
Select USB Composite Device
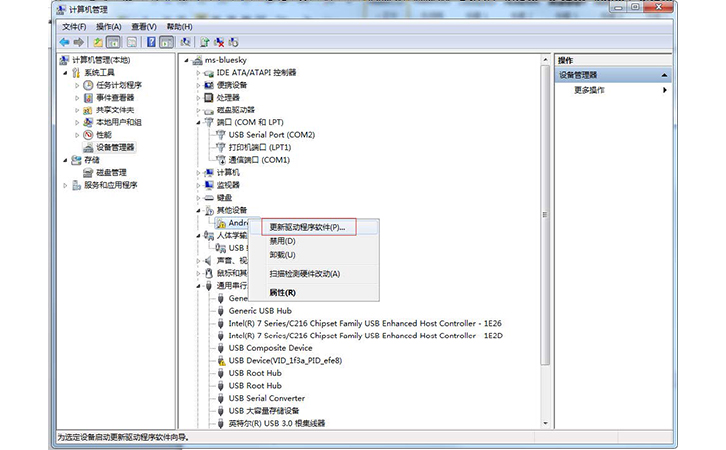pyautogui.click(x=270, y=348)
